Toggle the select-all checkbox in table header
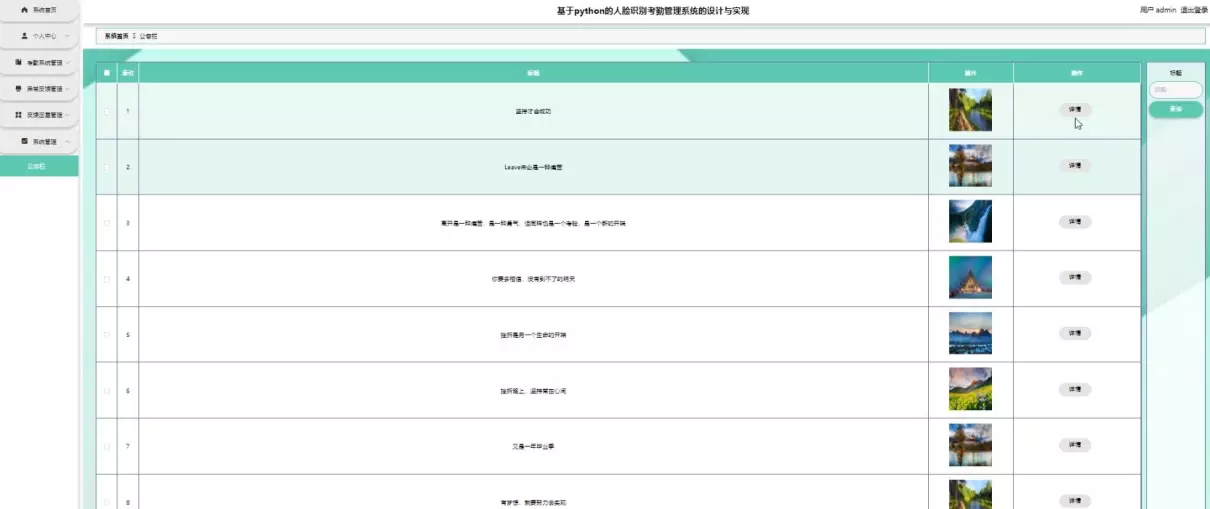The height and width of the screenshot is (509, 1210). point(107,73)
